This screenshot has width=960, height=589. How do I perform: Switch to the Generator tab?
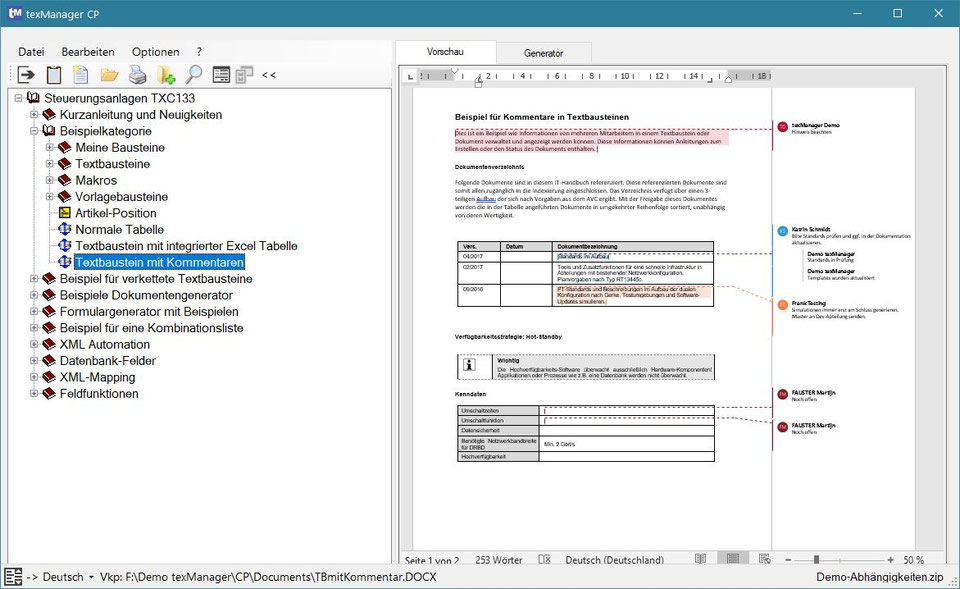(543, 51)
